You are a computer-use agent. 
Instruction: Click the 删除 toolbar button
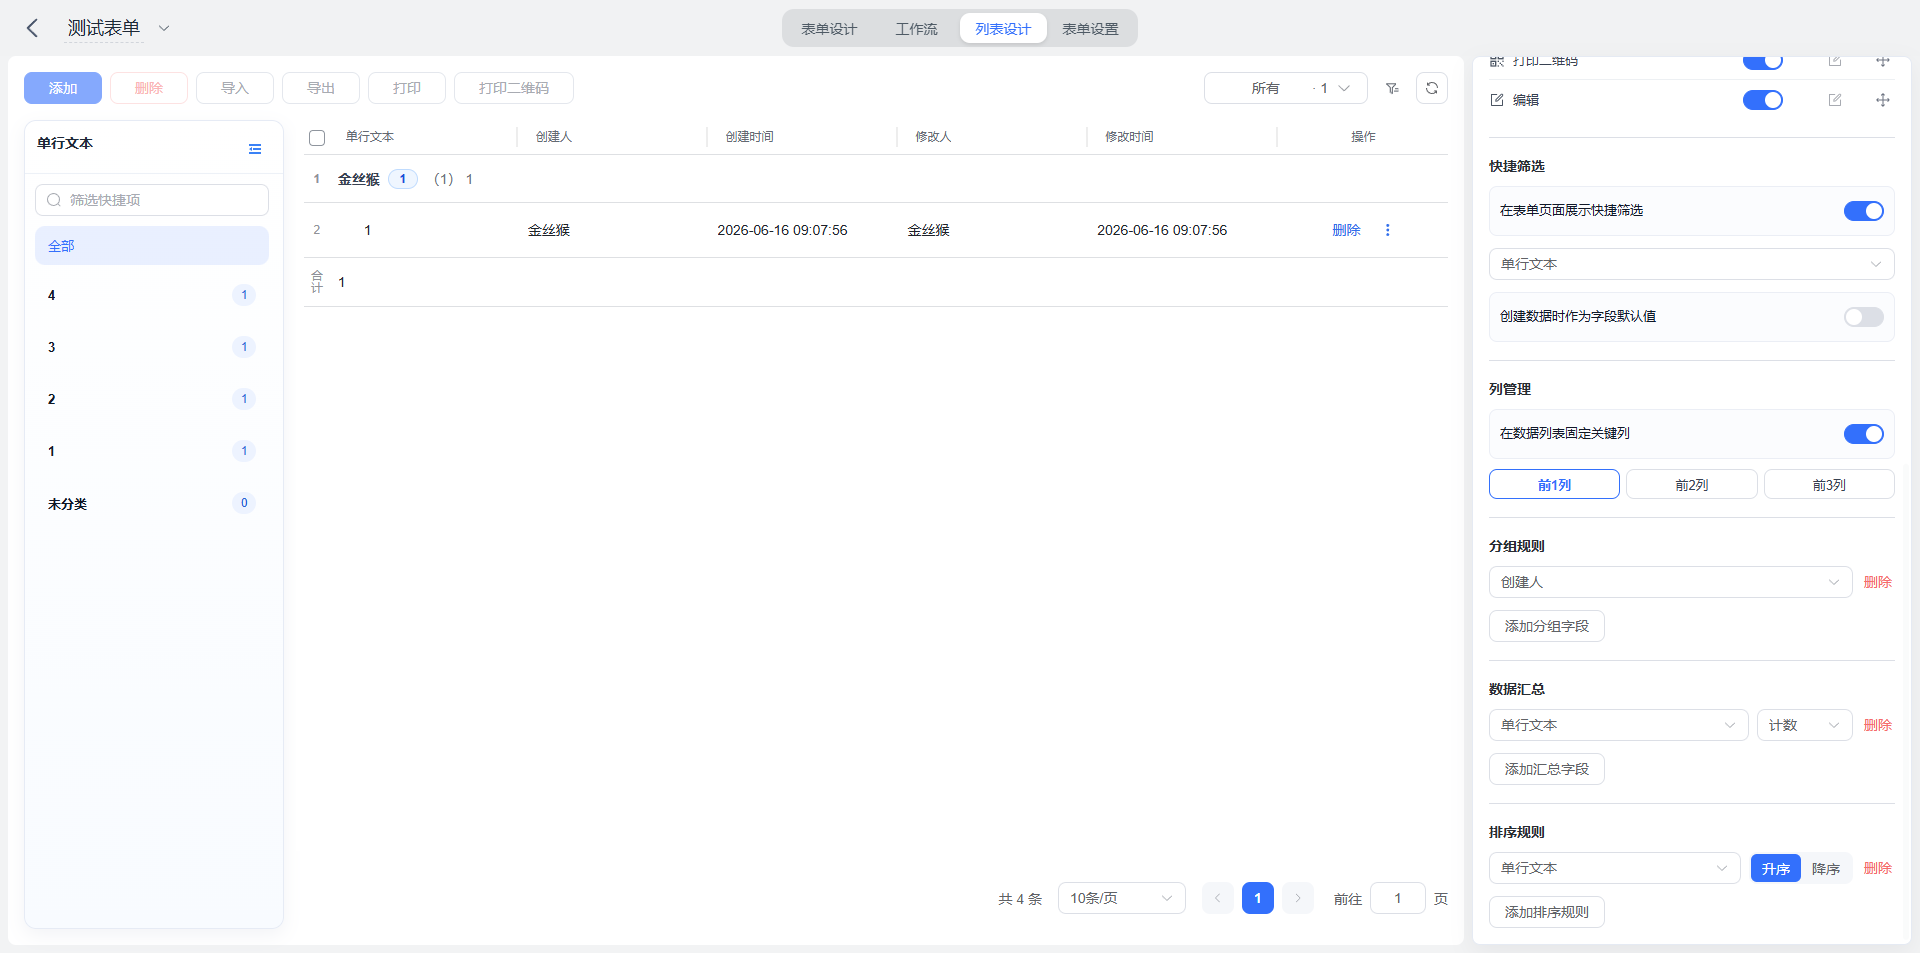coord(149,88)
